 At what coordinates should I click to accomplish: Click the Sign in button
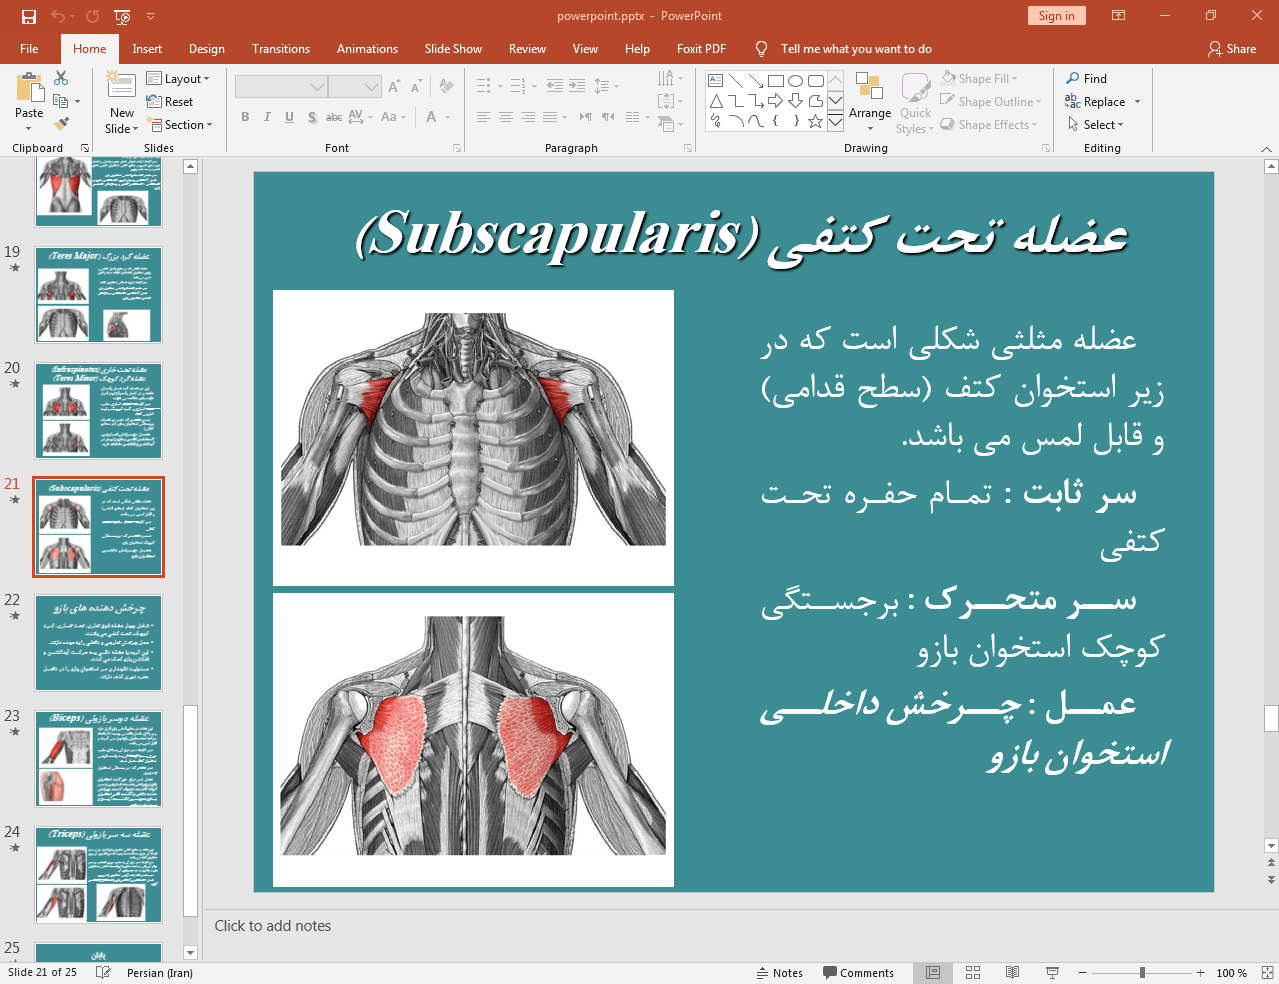pyautogui.click(x=1056, y=15)
